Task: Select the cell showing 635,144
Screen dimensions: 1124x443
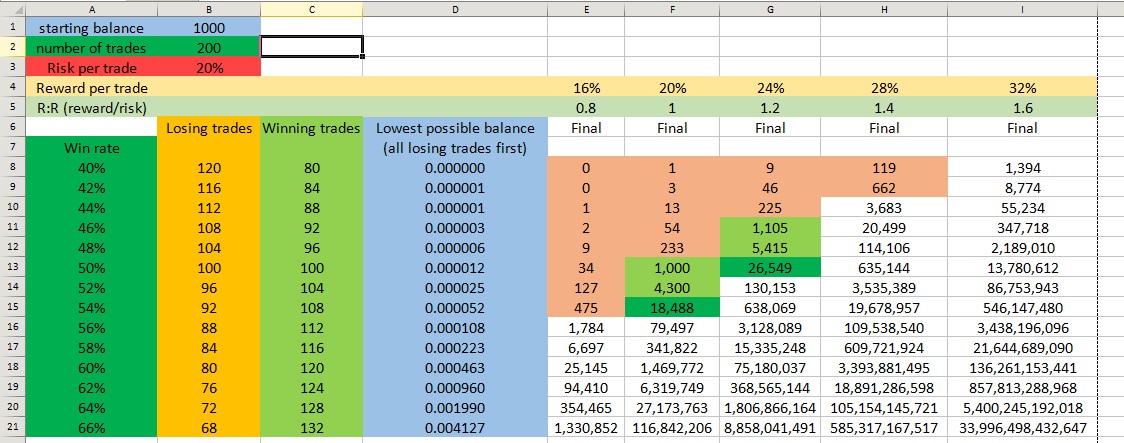Action: (x=884, y=269)
